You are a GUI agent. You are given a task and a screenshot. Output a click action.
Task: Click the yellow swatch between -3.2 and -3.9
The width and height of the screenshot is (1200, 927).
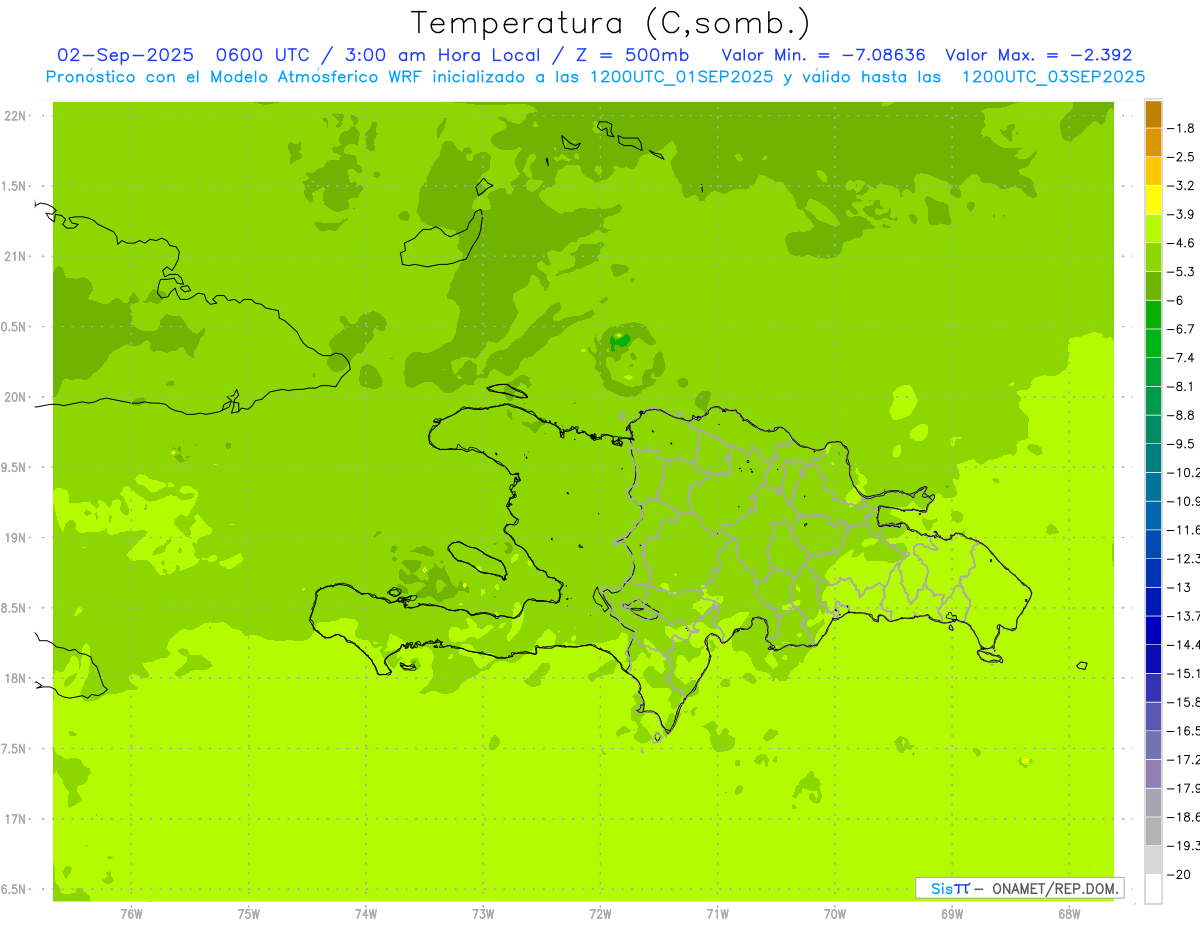(x=1153, y=201)
